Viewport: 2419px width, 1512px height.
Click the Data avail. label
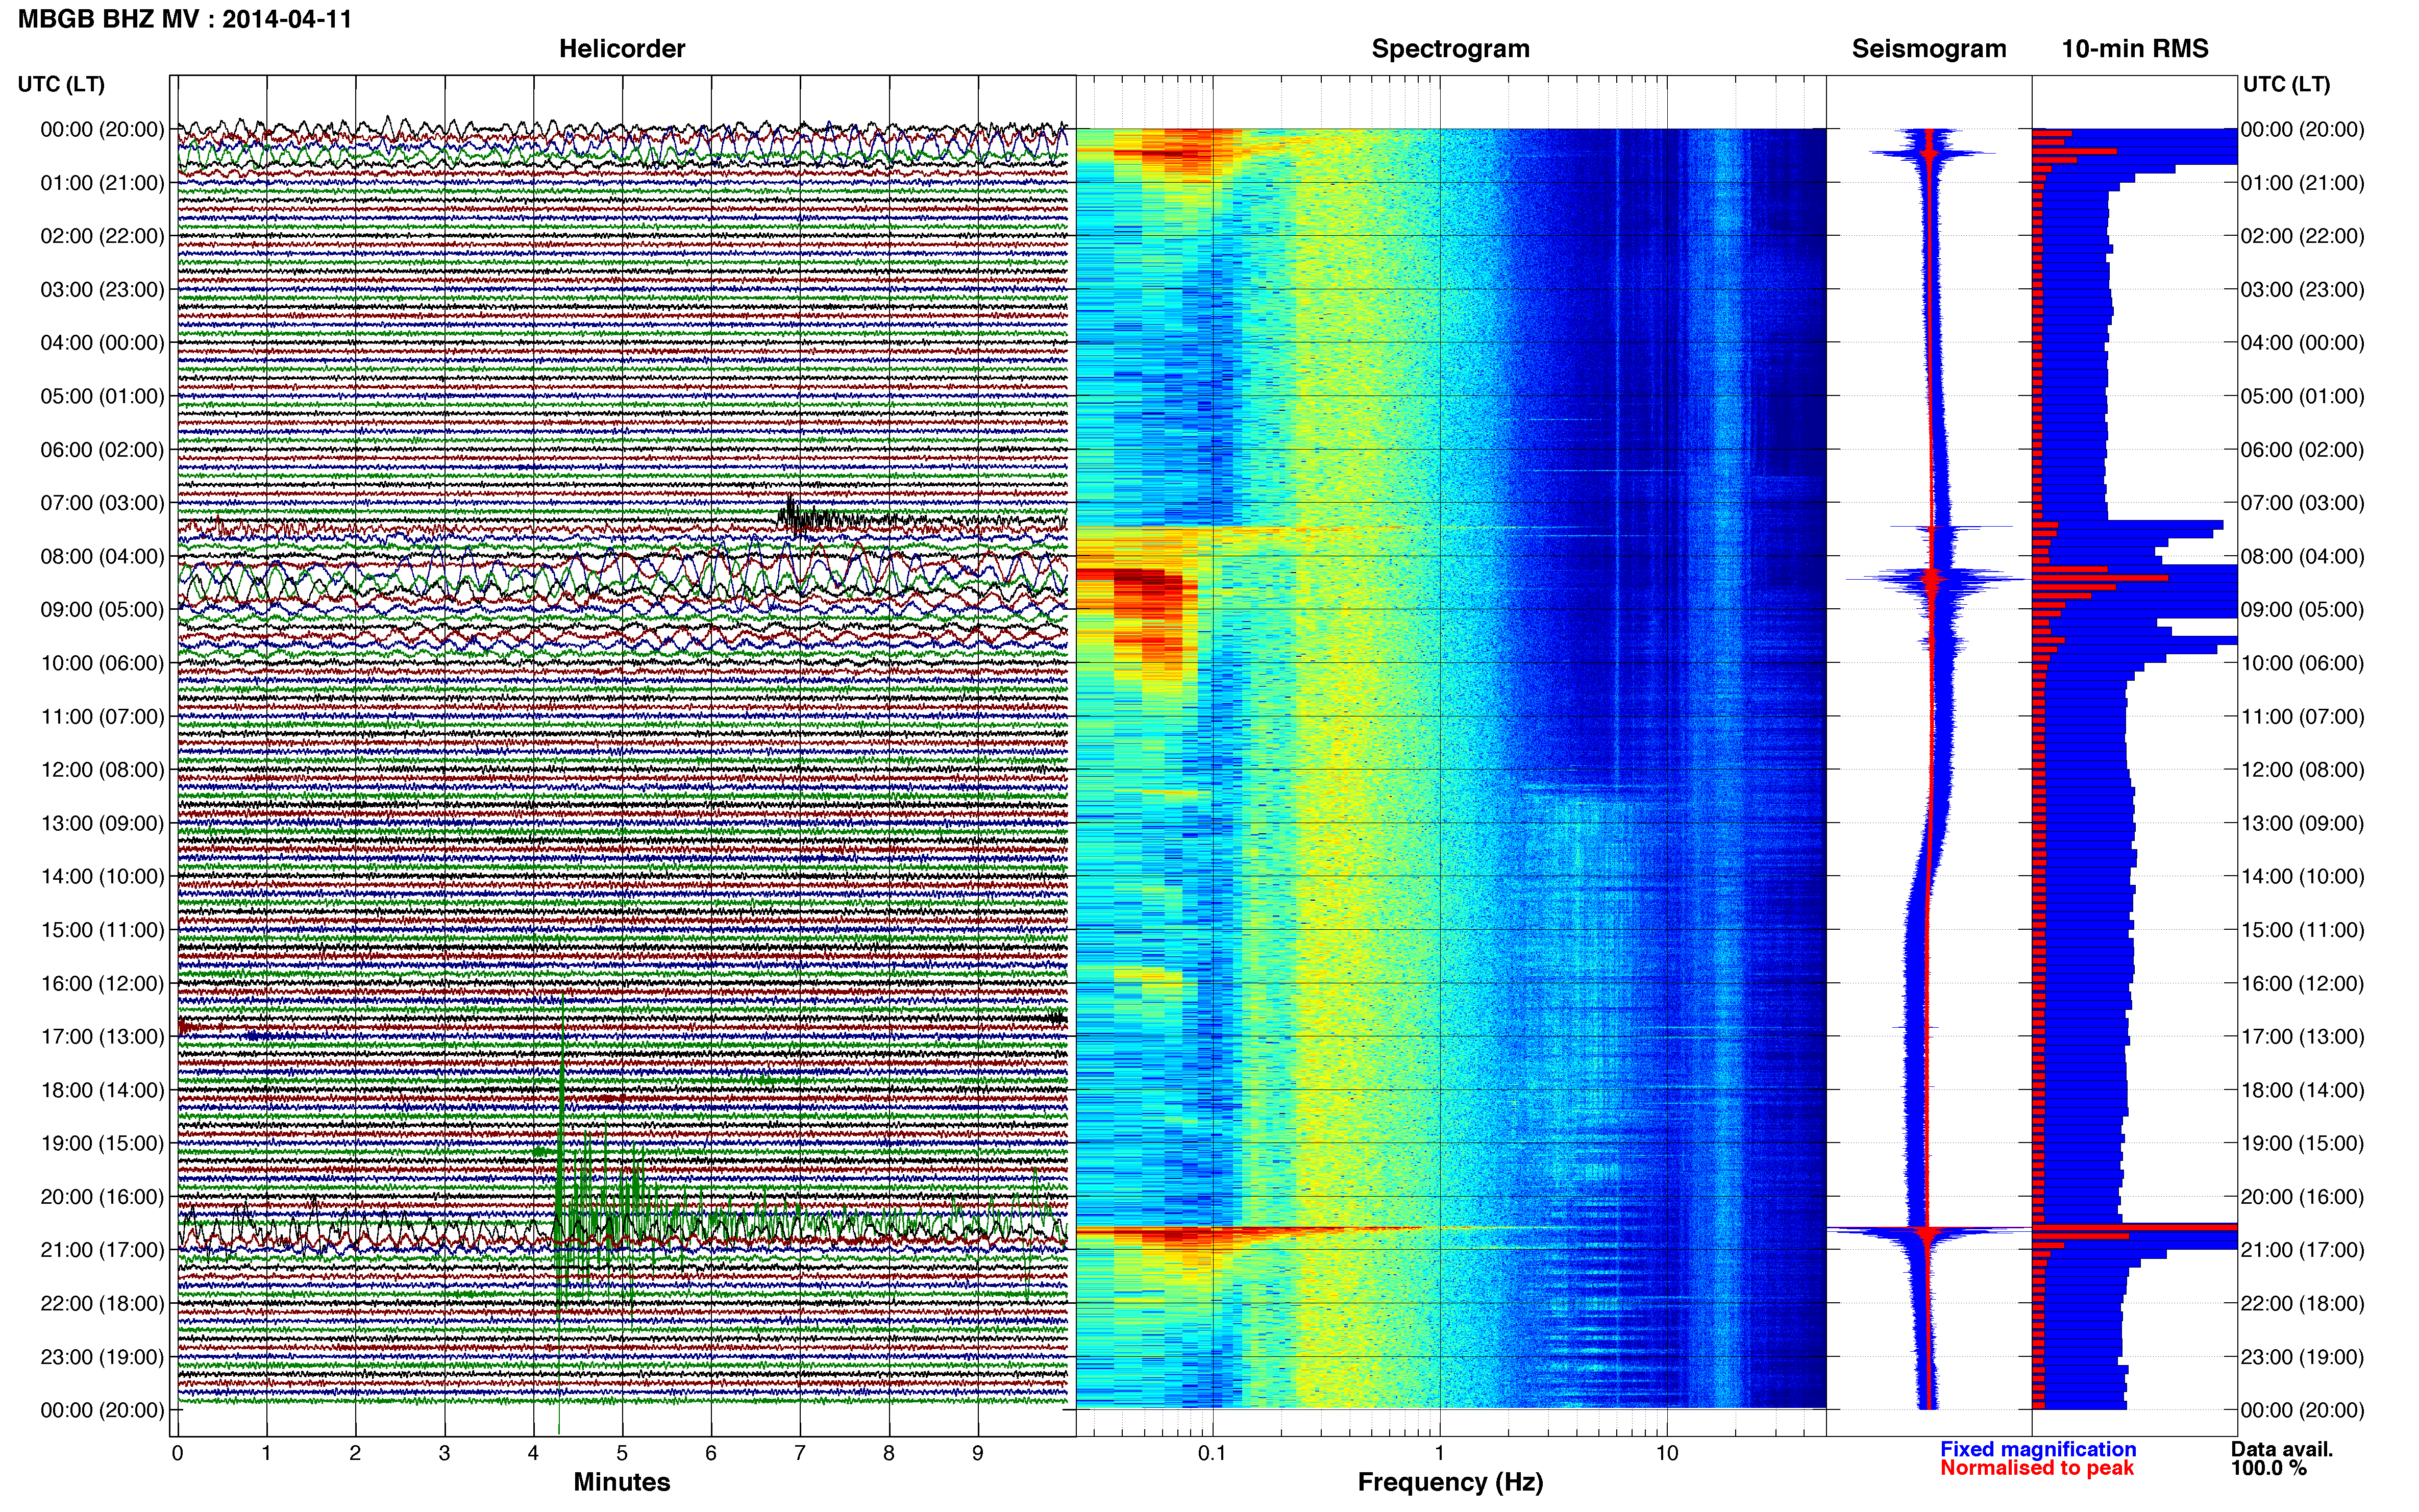2281,1449
